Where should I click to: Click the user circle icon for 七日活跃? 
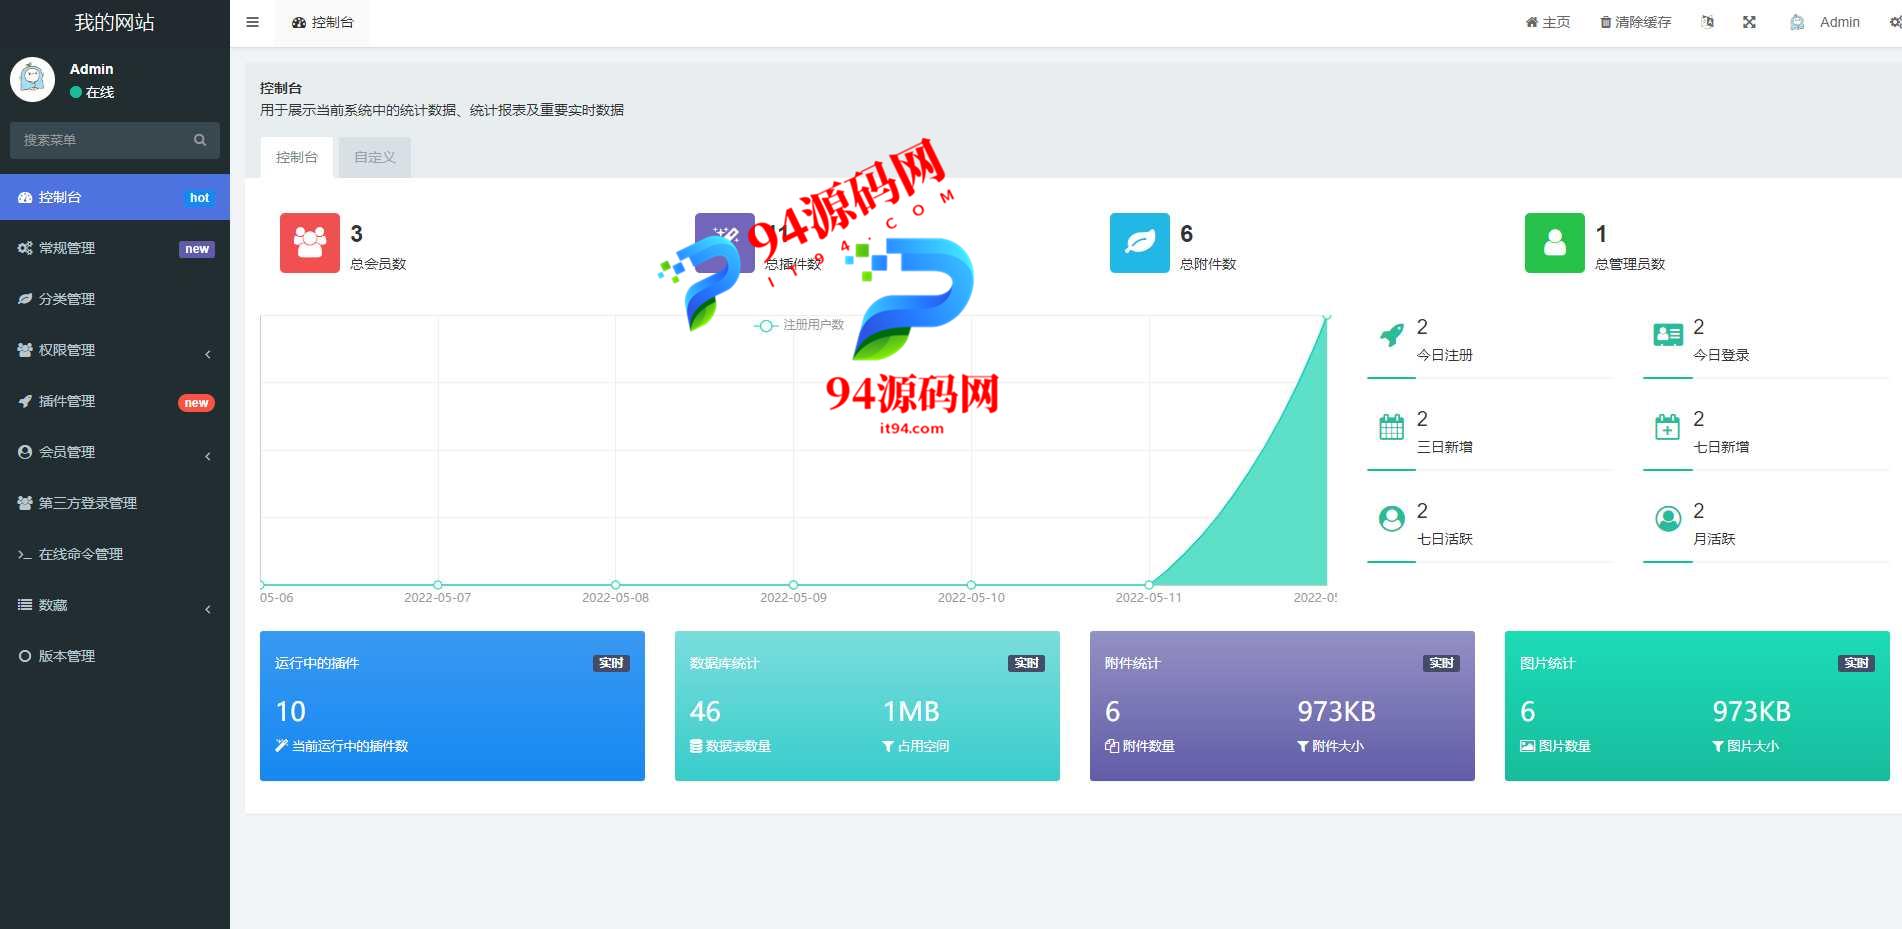click(x=1391, y=519)
